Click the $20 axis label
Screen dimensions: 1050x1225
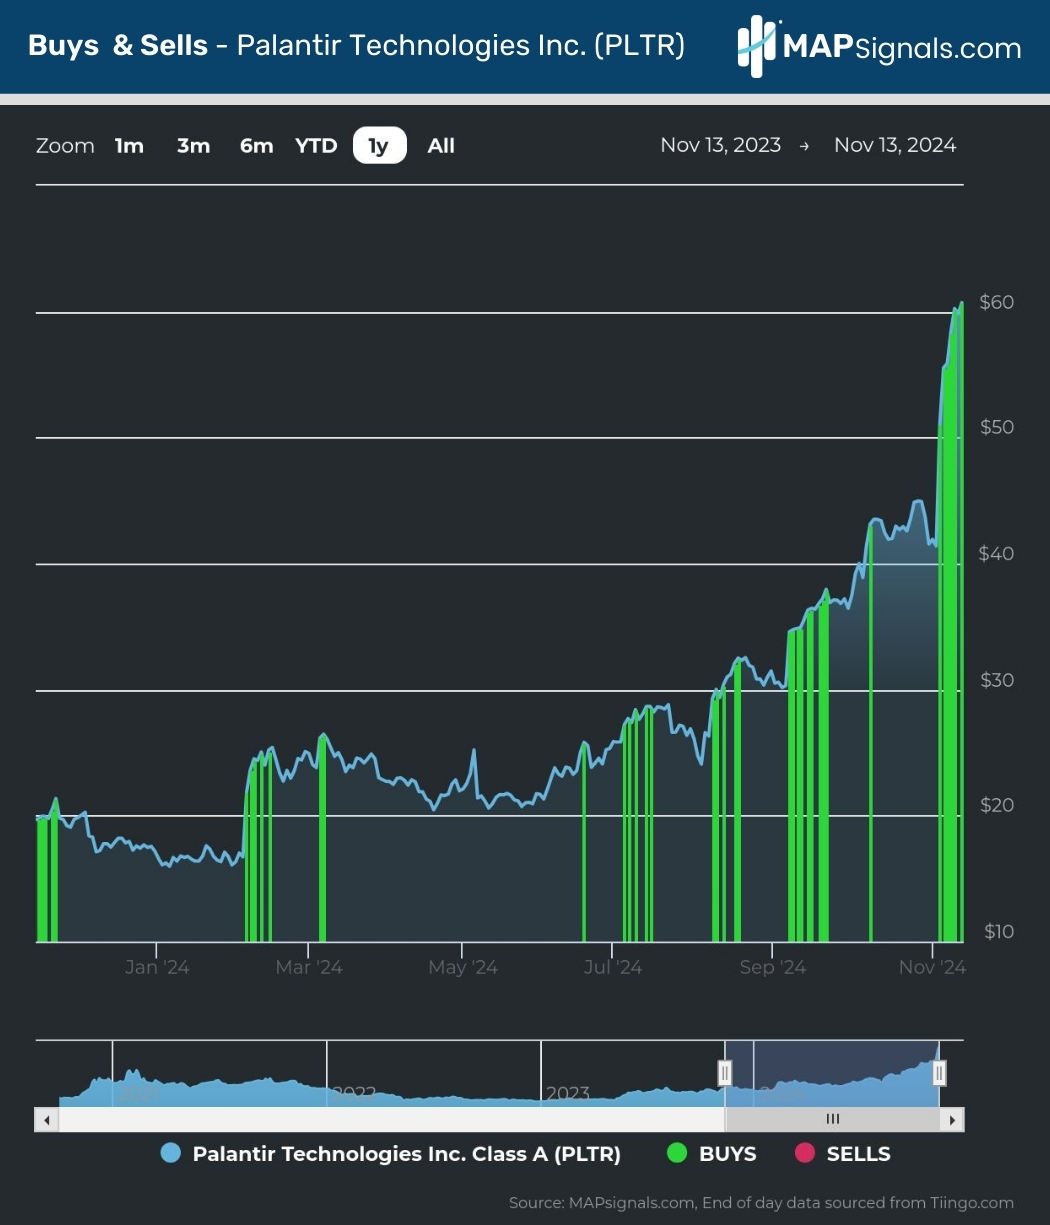tap(997, 806)
